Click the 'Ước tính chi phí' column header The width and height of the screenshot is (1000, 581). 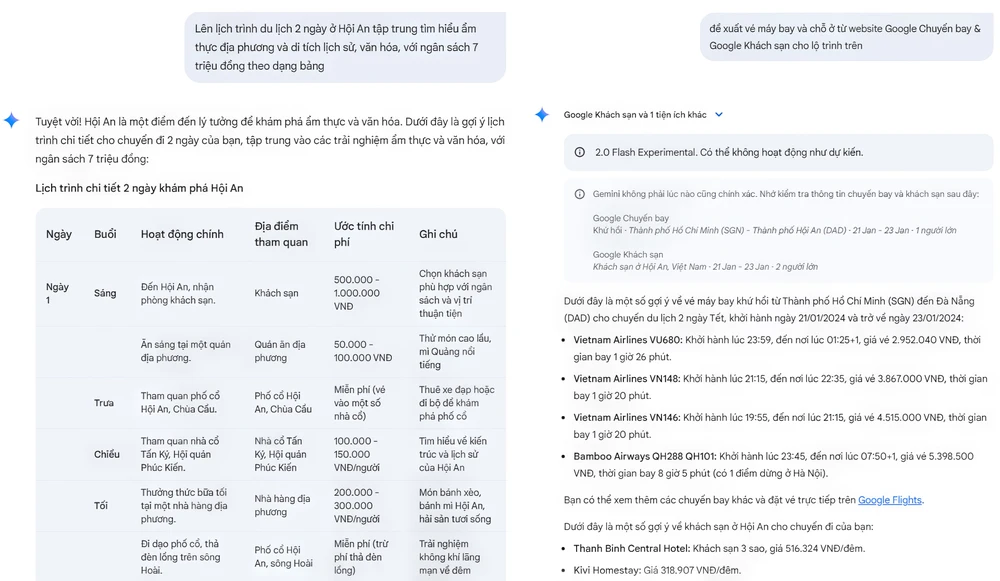tap(364, 234)
